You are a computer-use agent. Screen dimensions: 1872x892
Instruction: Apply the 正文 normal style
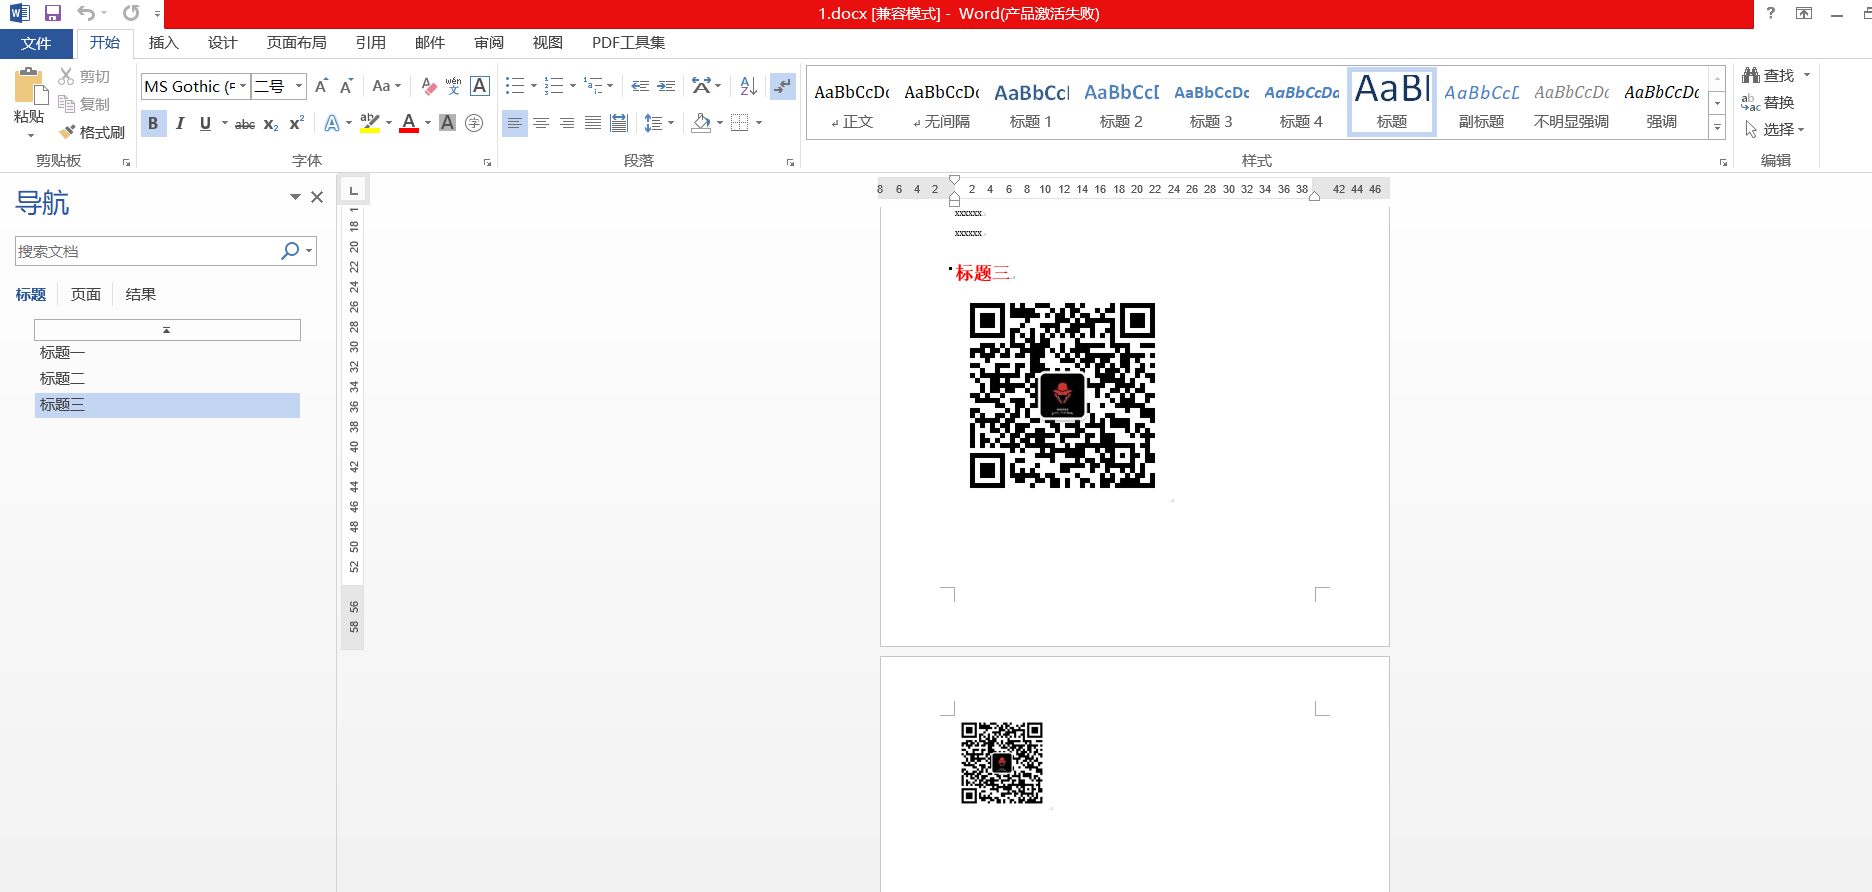(851, 103)
